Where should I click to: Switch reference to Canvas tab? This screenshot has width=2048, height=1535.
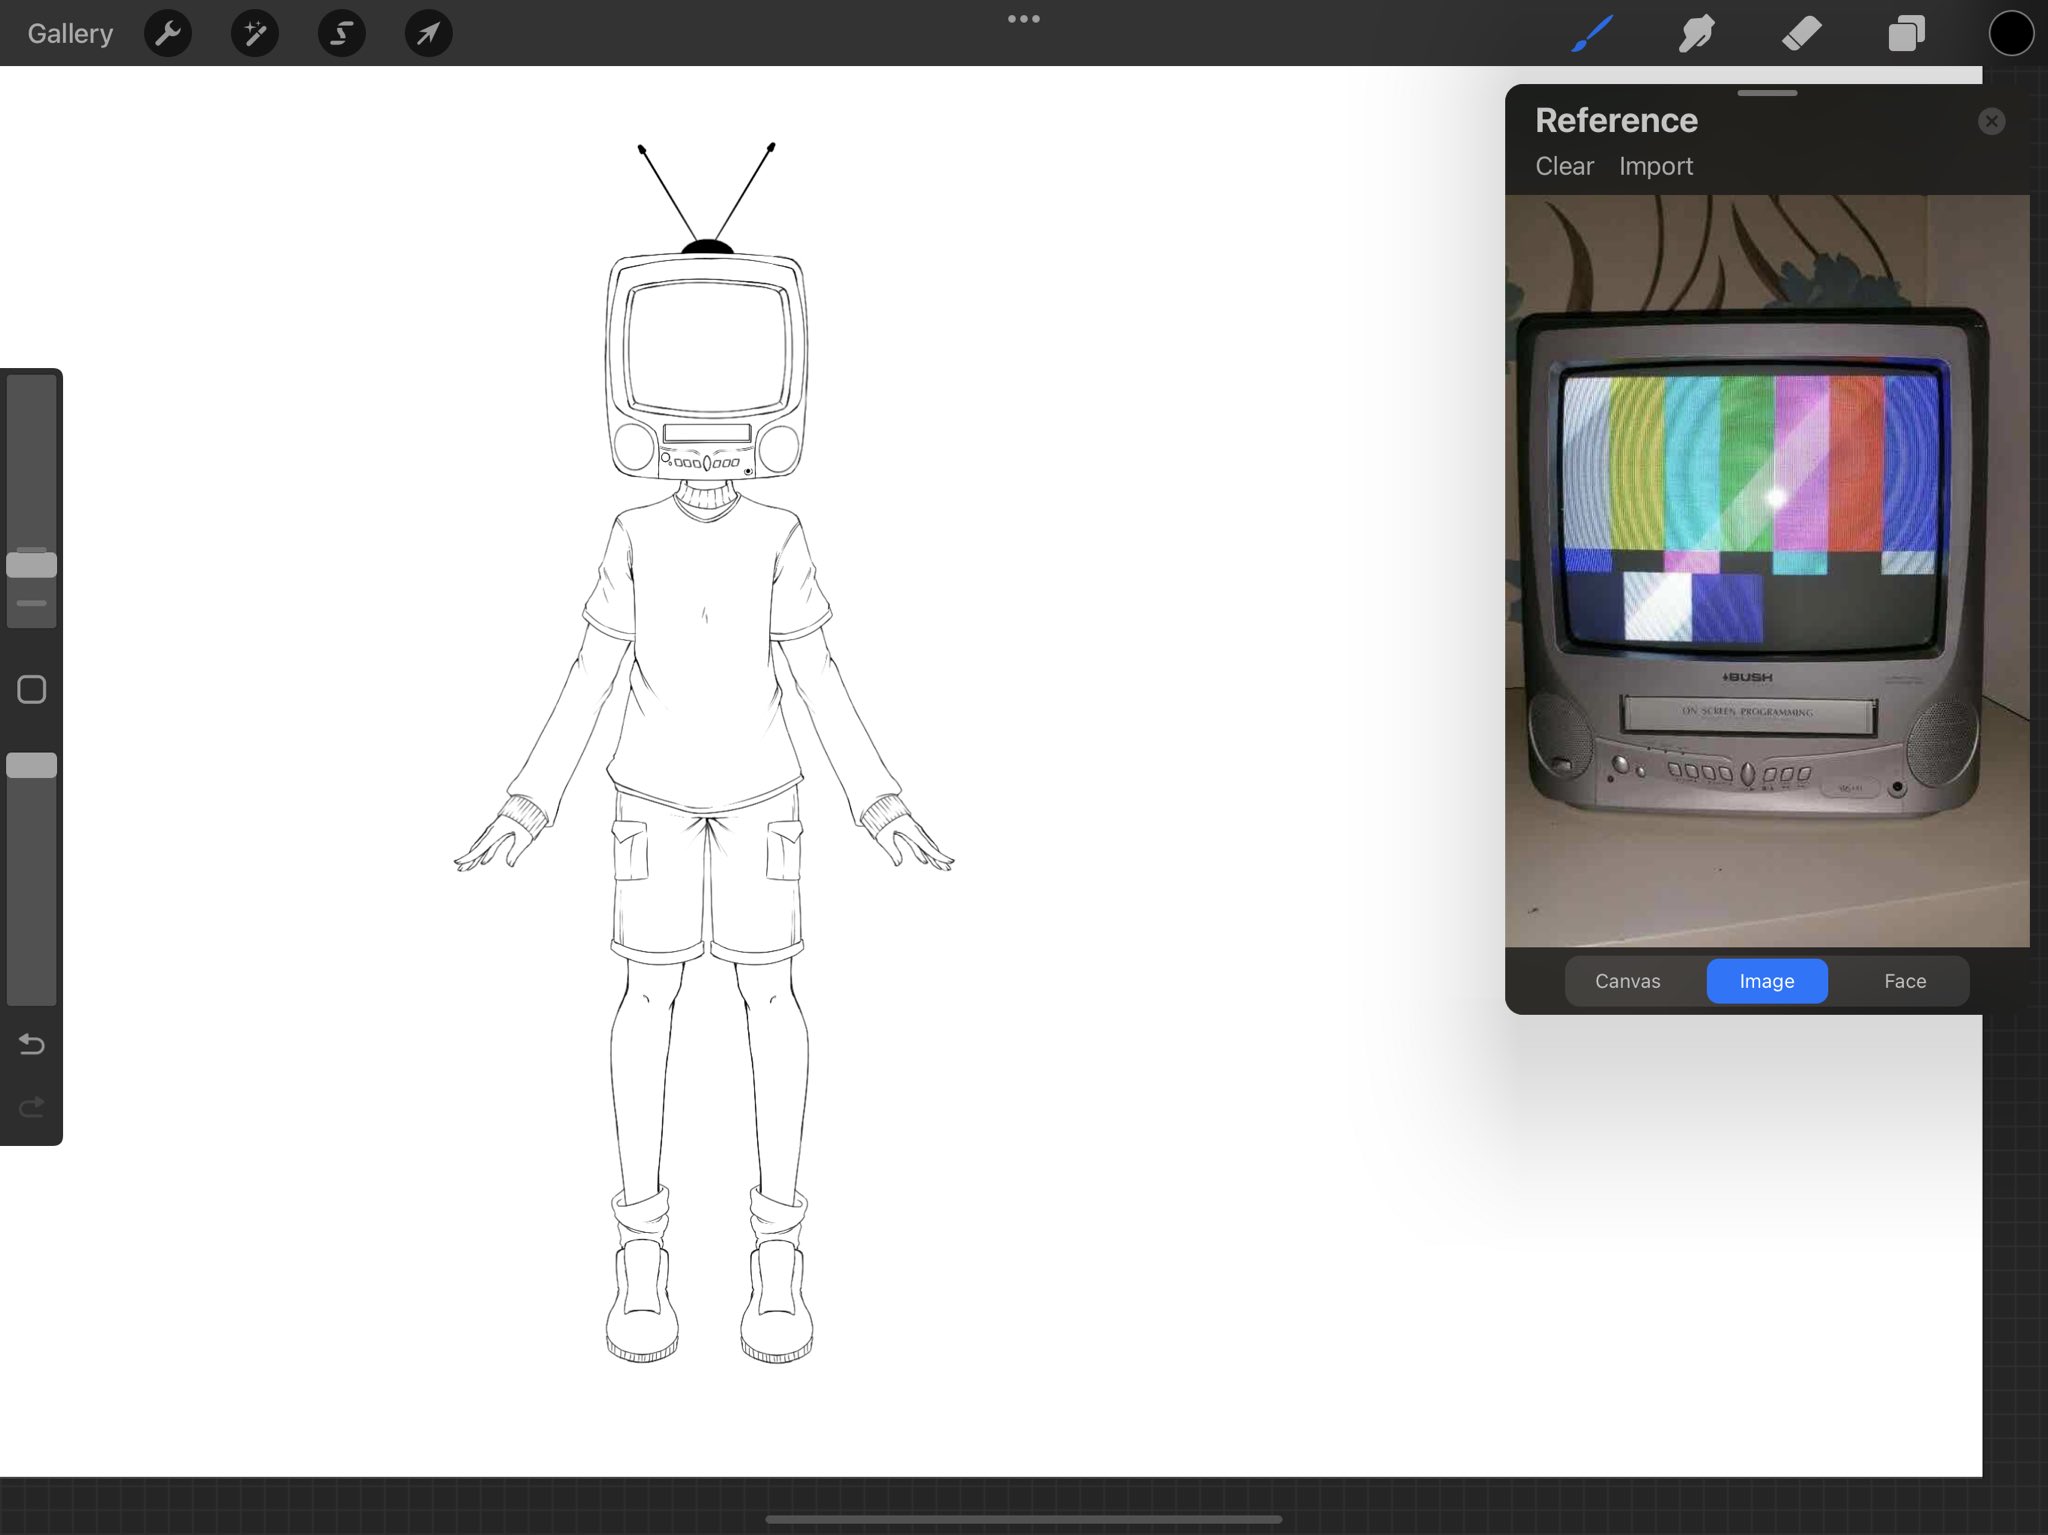tap(1627, 981)
